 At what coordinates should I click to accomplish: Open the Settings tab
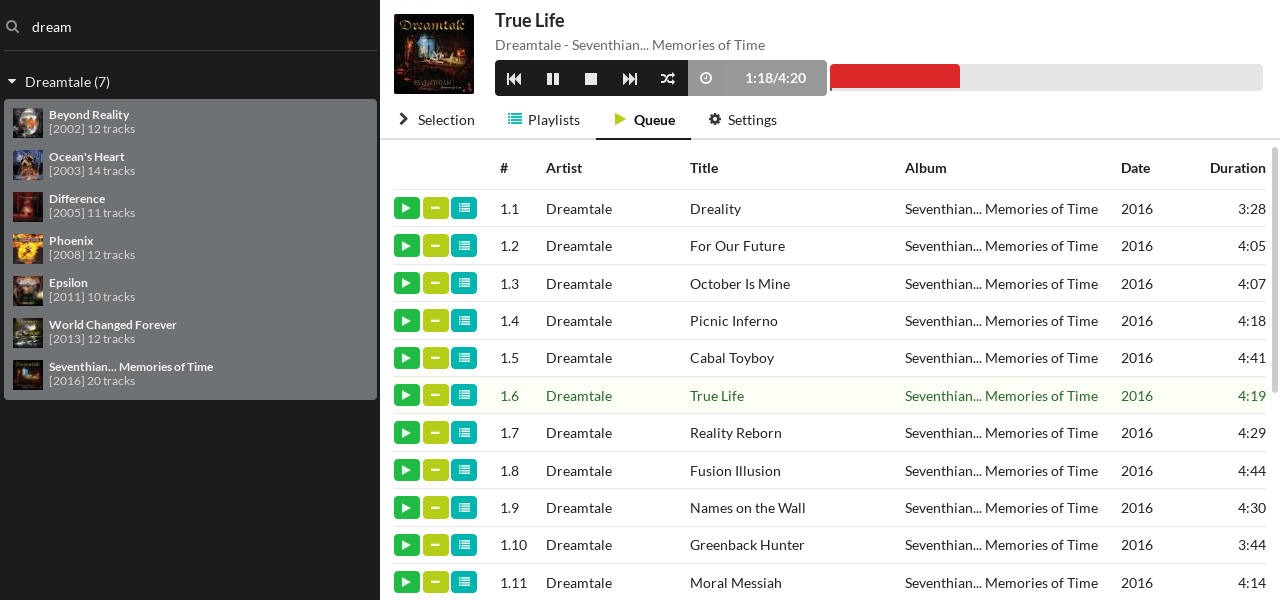click(742, 120)
